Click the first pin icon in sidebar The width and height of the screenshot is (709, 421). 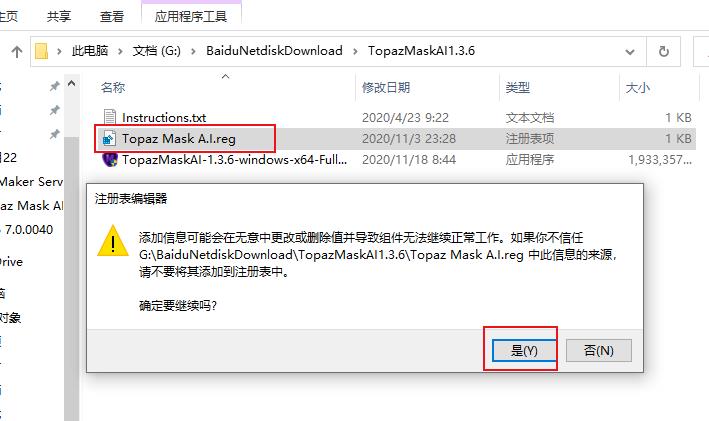55,85
